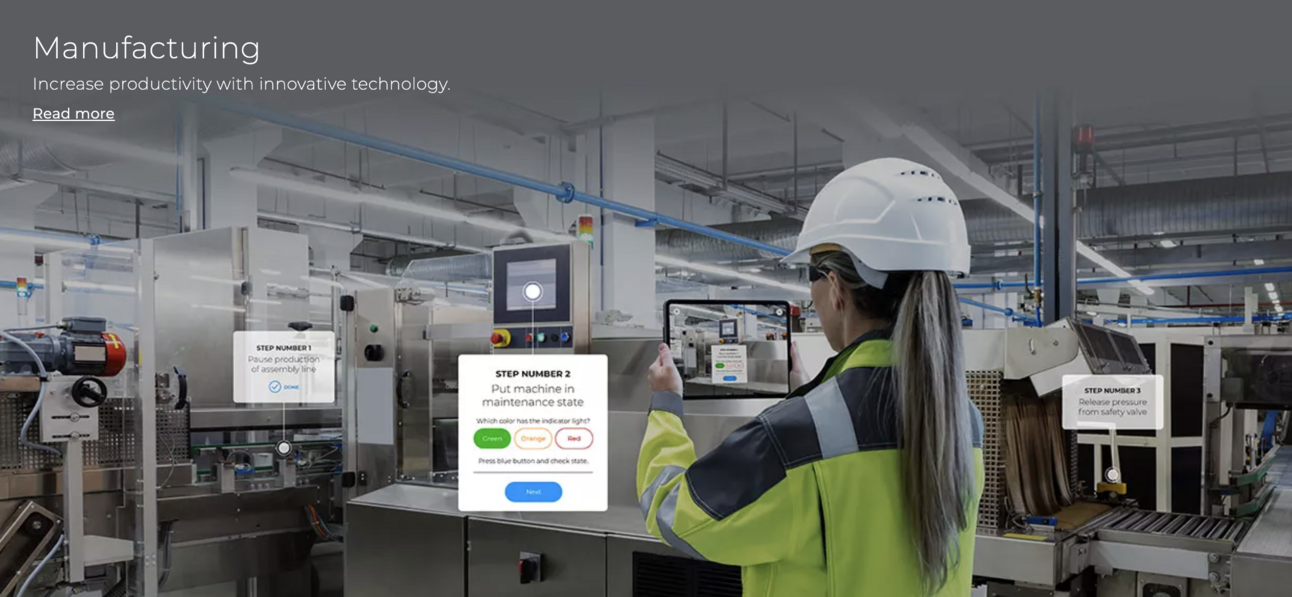Choose the Orange indicator light option

coord(533,439)
